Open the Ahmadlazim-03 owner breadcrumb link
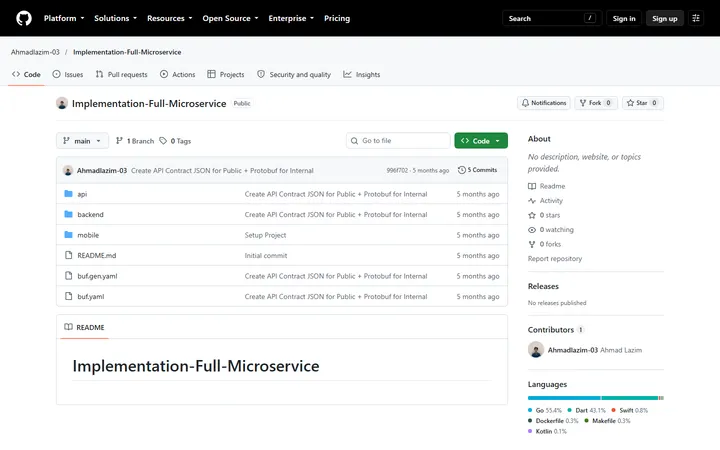 (35, 52)
